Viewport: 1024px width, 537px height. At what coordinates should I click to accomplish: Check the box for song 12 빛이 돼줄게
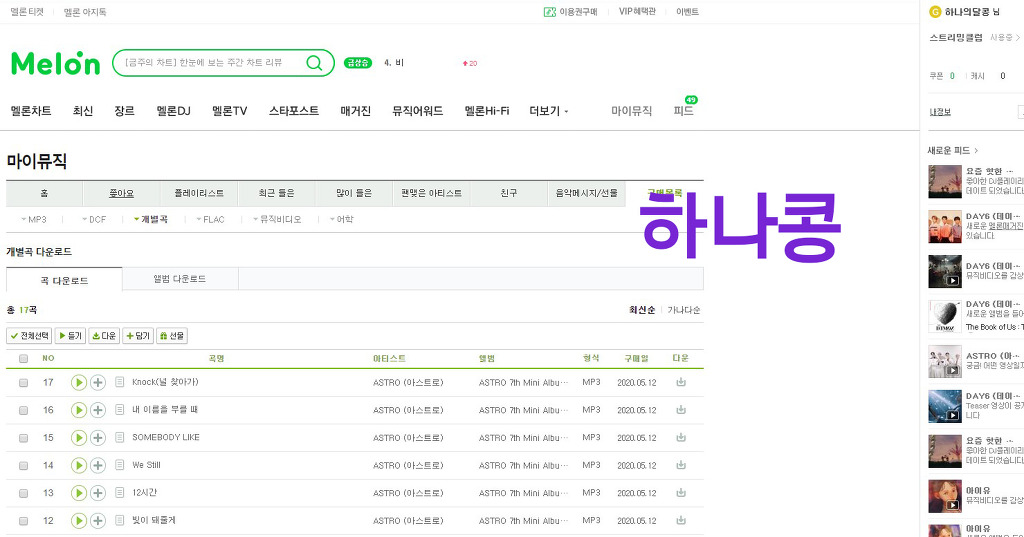coord(24,521)
